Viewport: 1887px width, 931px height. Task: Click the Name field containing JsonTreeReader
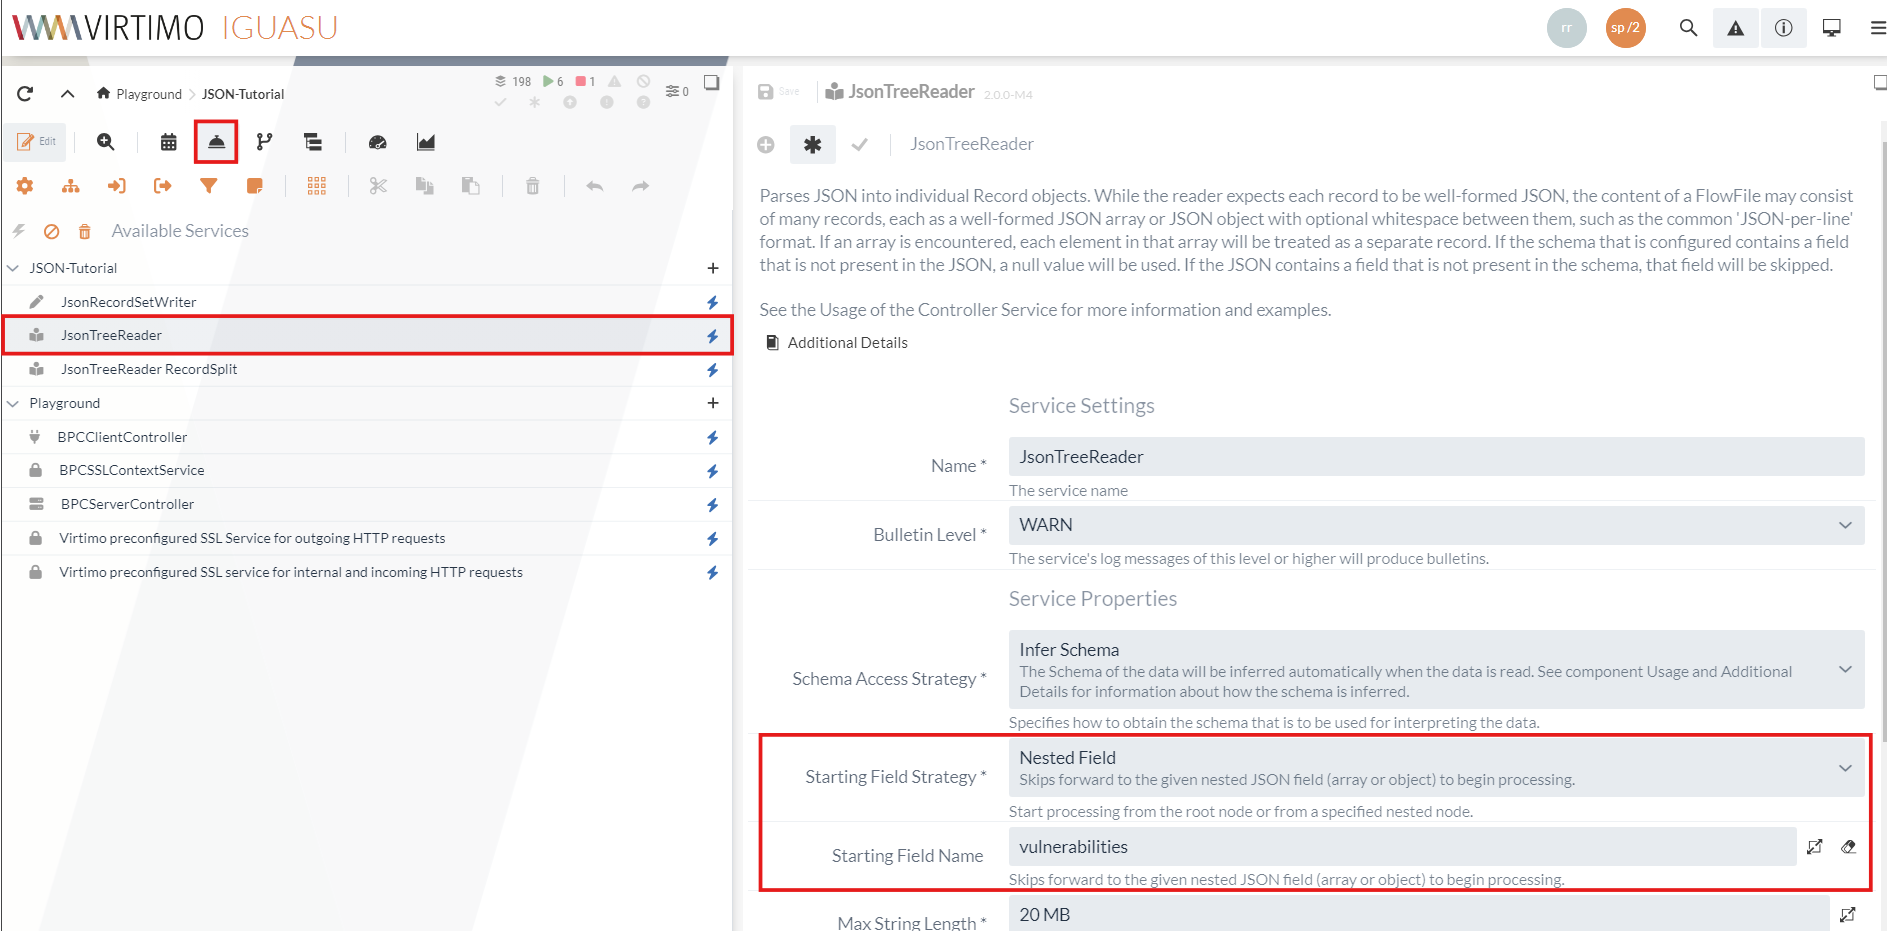click(x=1436, y=457)
